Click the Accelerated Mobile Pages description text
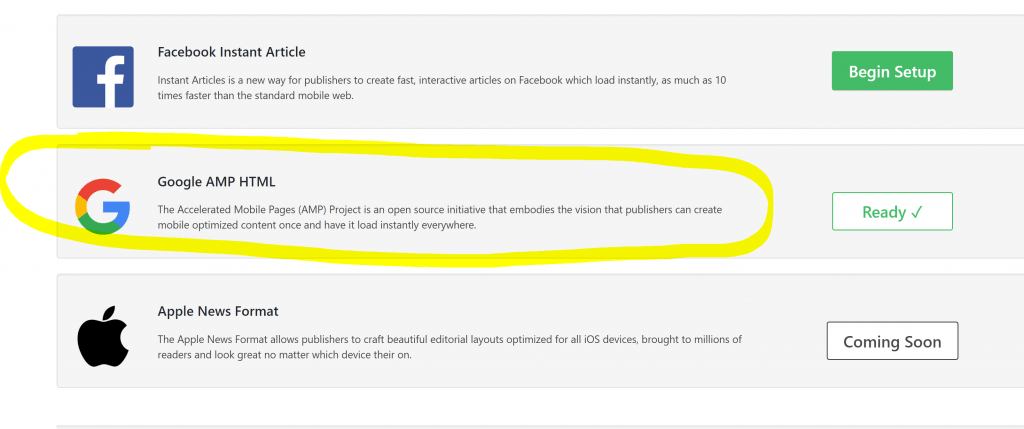Viewport: 1024px width, 429px height. (440, 217)
